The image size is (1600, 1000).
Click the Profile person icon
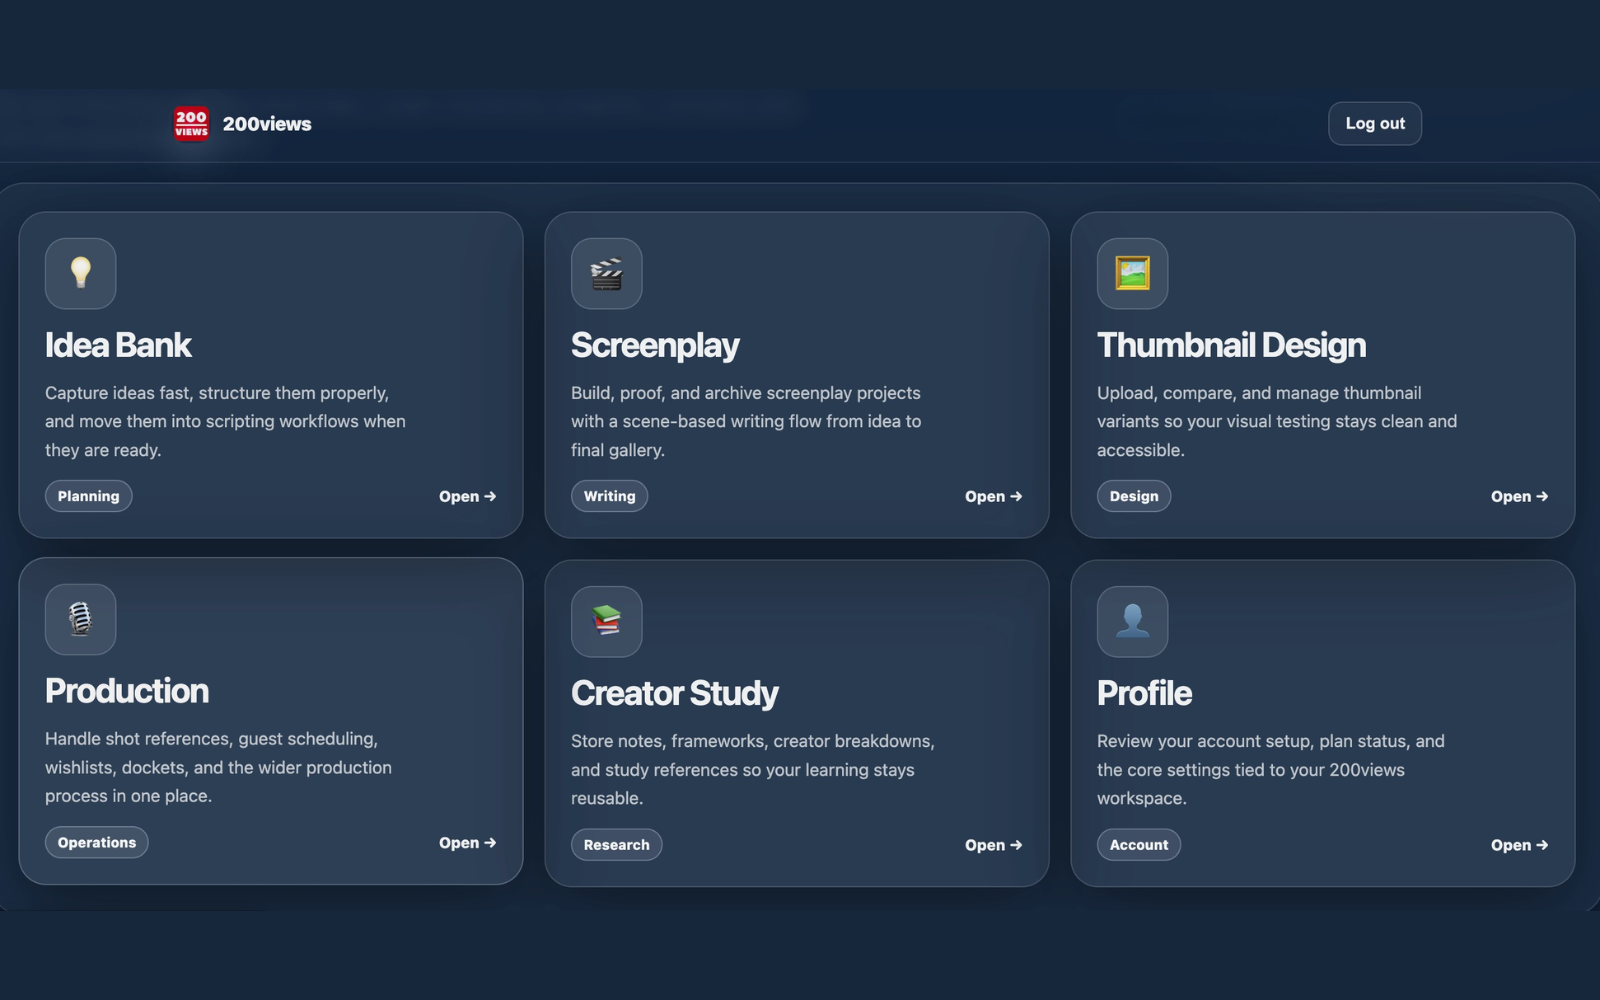coord(1132,621)
